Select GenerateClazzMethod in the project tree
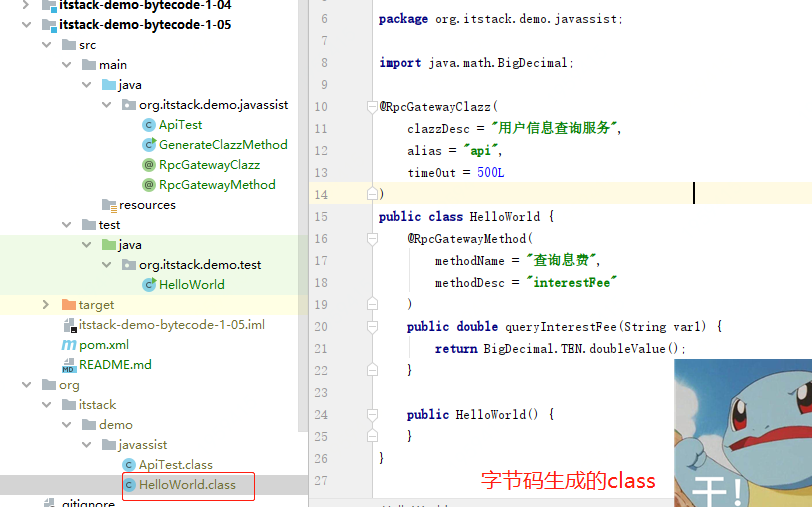 point(223,144)
